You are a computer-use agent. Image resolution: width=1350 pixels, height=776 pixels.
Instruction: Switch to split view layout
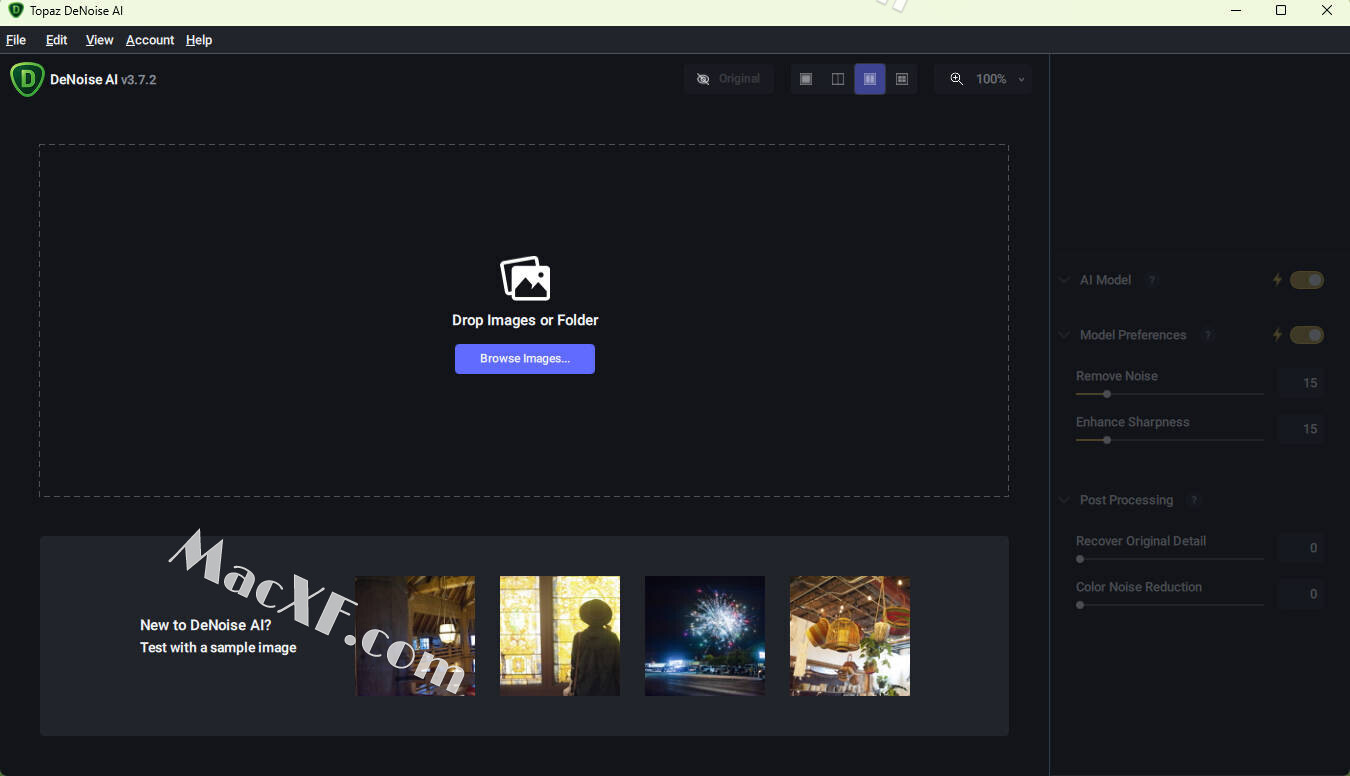(x=838, y=79)
